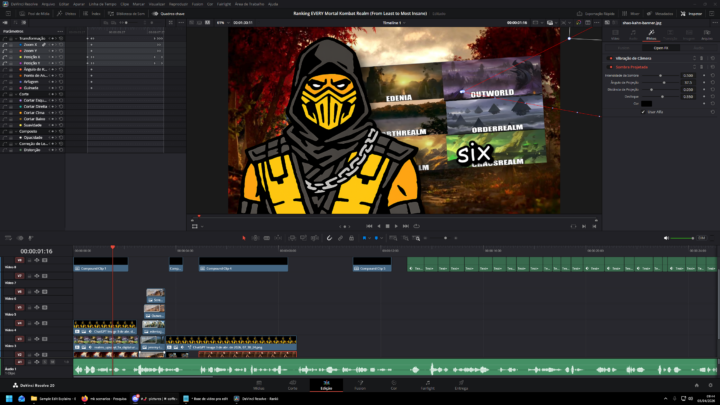Image resolution: width=720 pixels, height=405 pixels.
Task: Mute the Audio 1 track
Action: (x=52, y=362)
